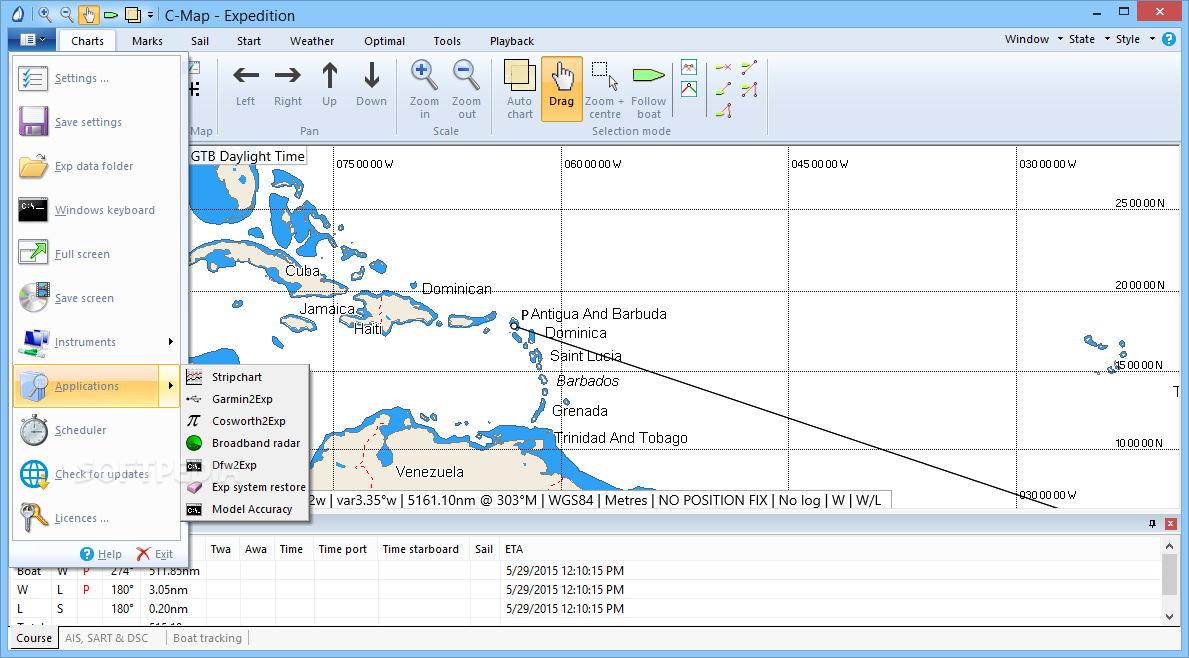Switch to the Marks ribbon tab

click(x=147, y=41)
